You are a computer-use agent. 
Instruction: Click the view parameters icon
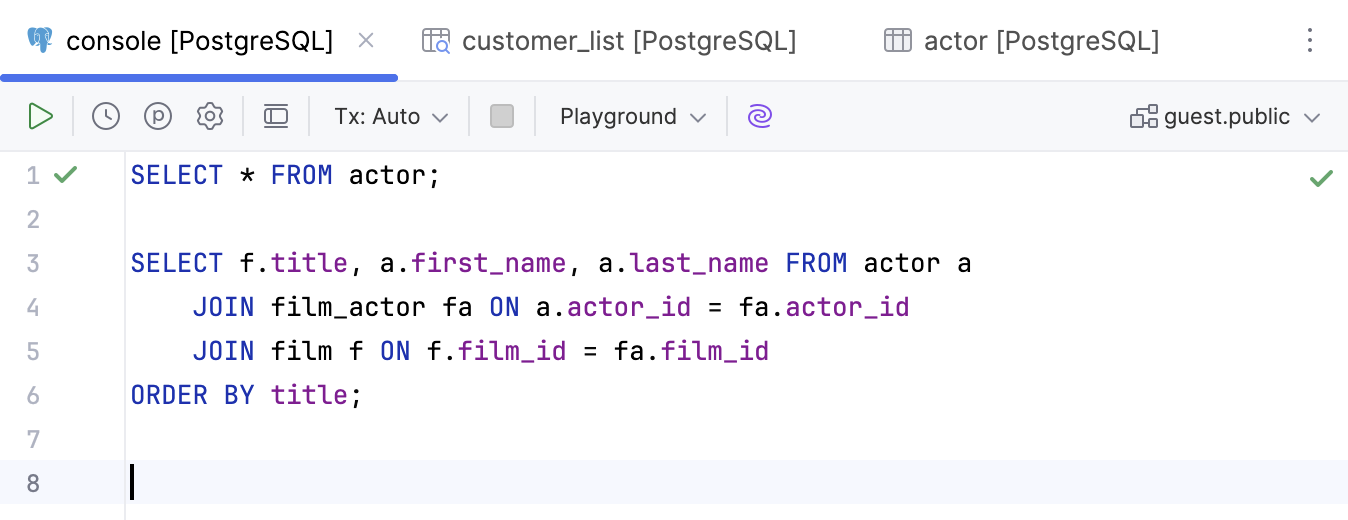tap(158, 117)
